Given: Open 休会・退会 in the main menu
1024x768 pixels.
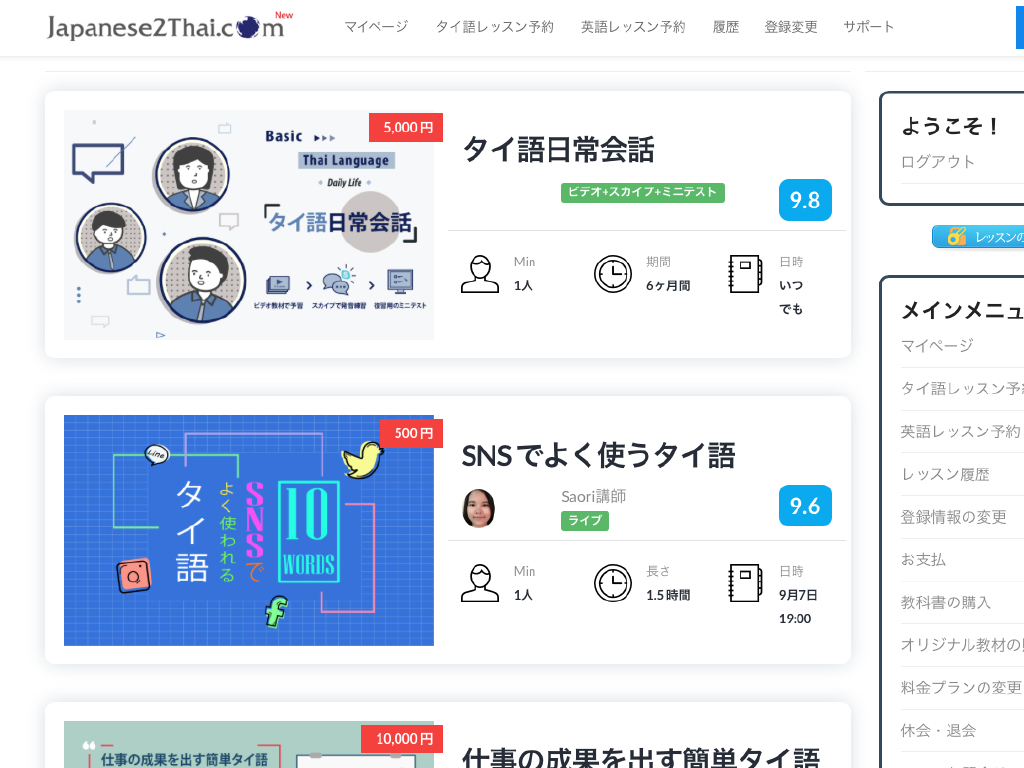Looking at the screenshot, I should click(938, 730).
